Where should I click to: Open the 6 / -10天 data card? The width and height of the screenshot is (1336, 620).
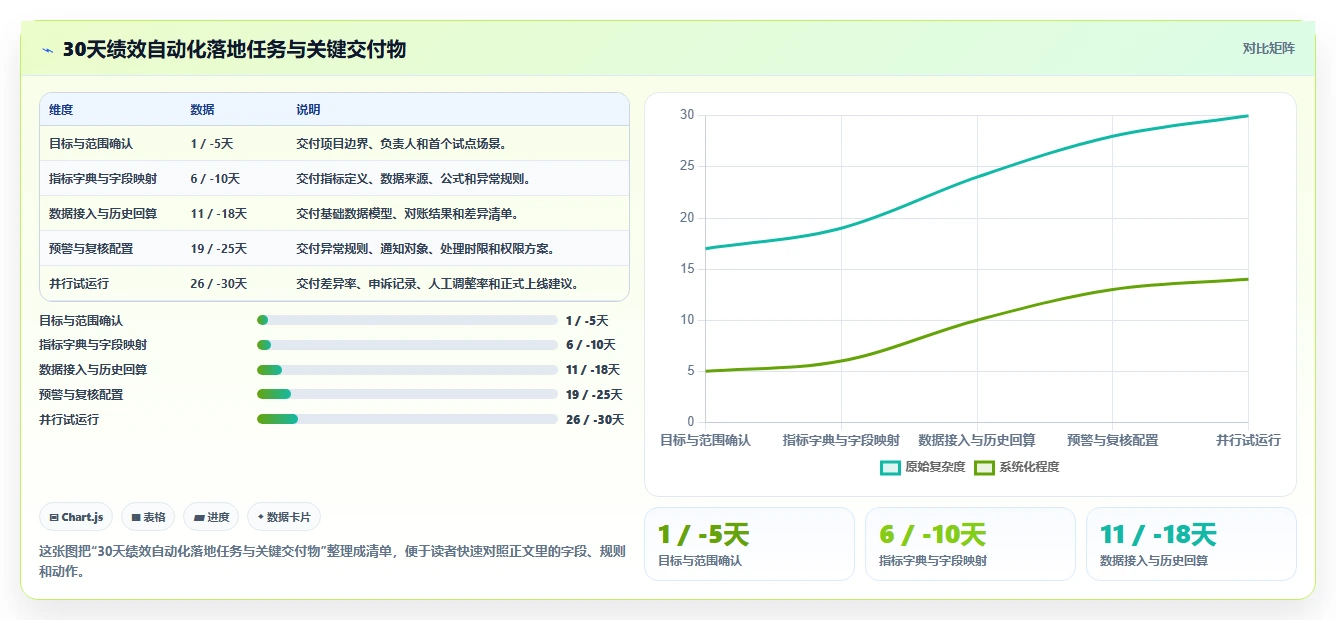coord(970,544)
